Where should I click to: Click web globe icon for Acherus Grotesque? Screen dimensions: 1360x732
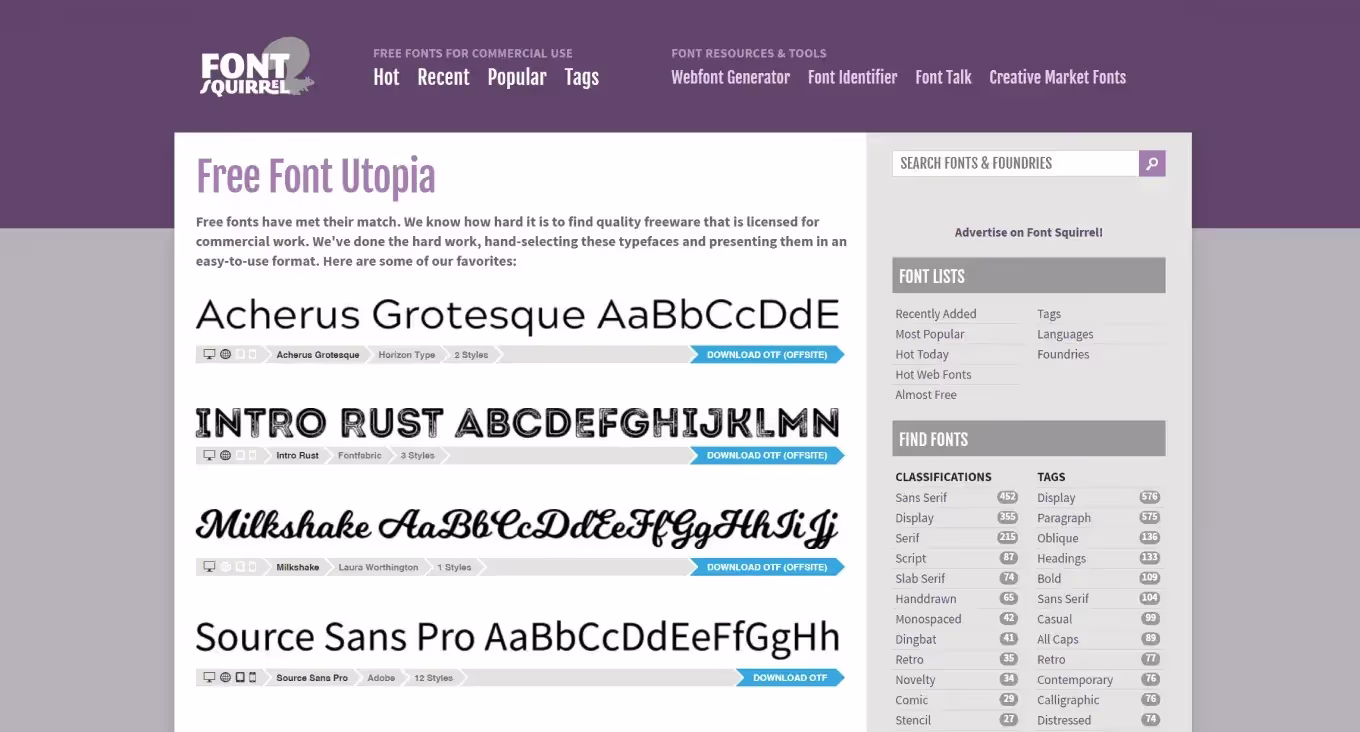pyautogui.click(x=225, y=354)
